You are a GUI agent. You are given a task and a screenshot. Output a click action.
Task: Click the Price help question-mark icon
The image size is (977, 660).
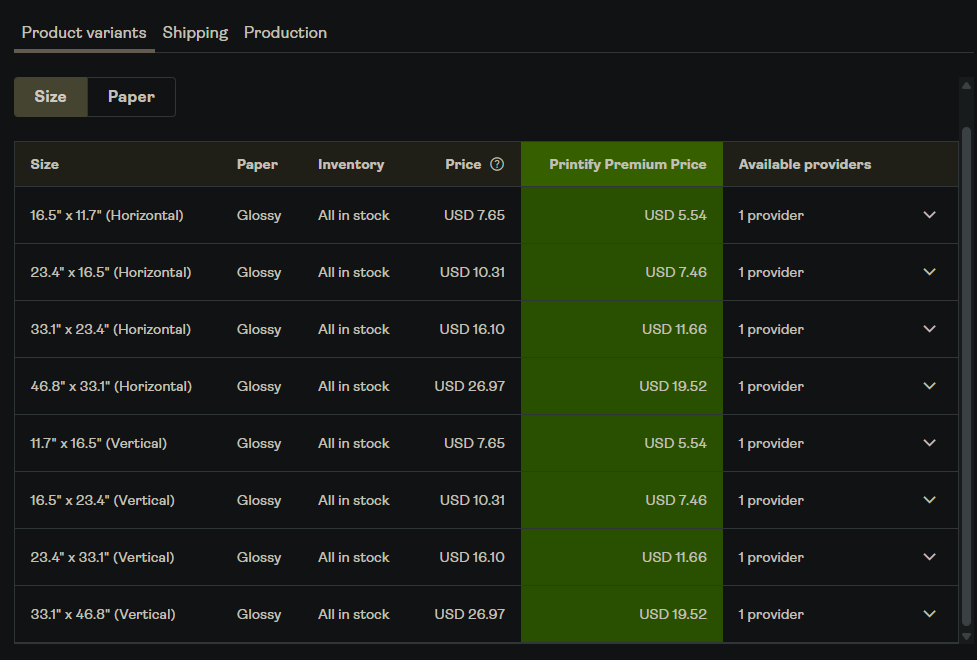pos(497,165)
